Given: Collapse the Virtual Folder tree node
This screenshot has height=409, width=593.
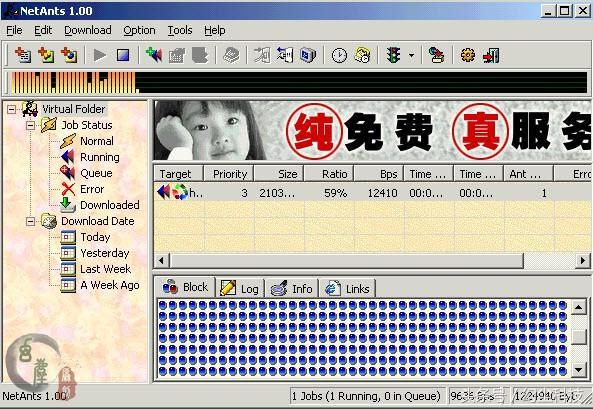Looking at the screenshot, I should (12, 109).
